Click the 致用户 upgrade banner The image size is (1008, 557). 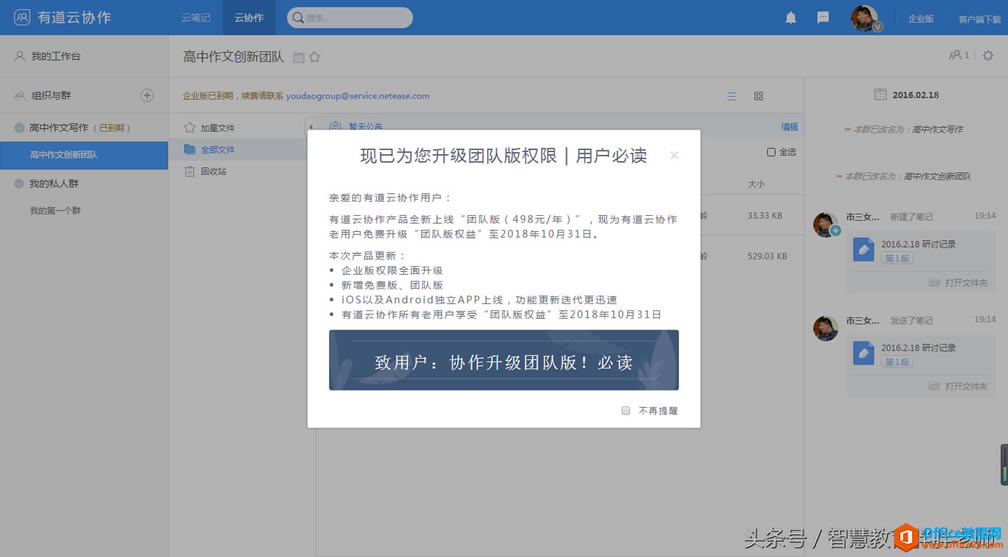point(503,360)
